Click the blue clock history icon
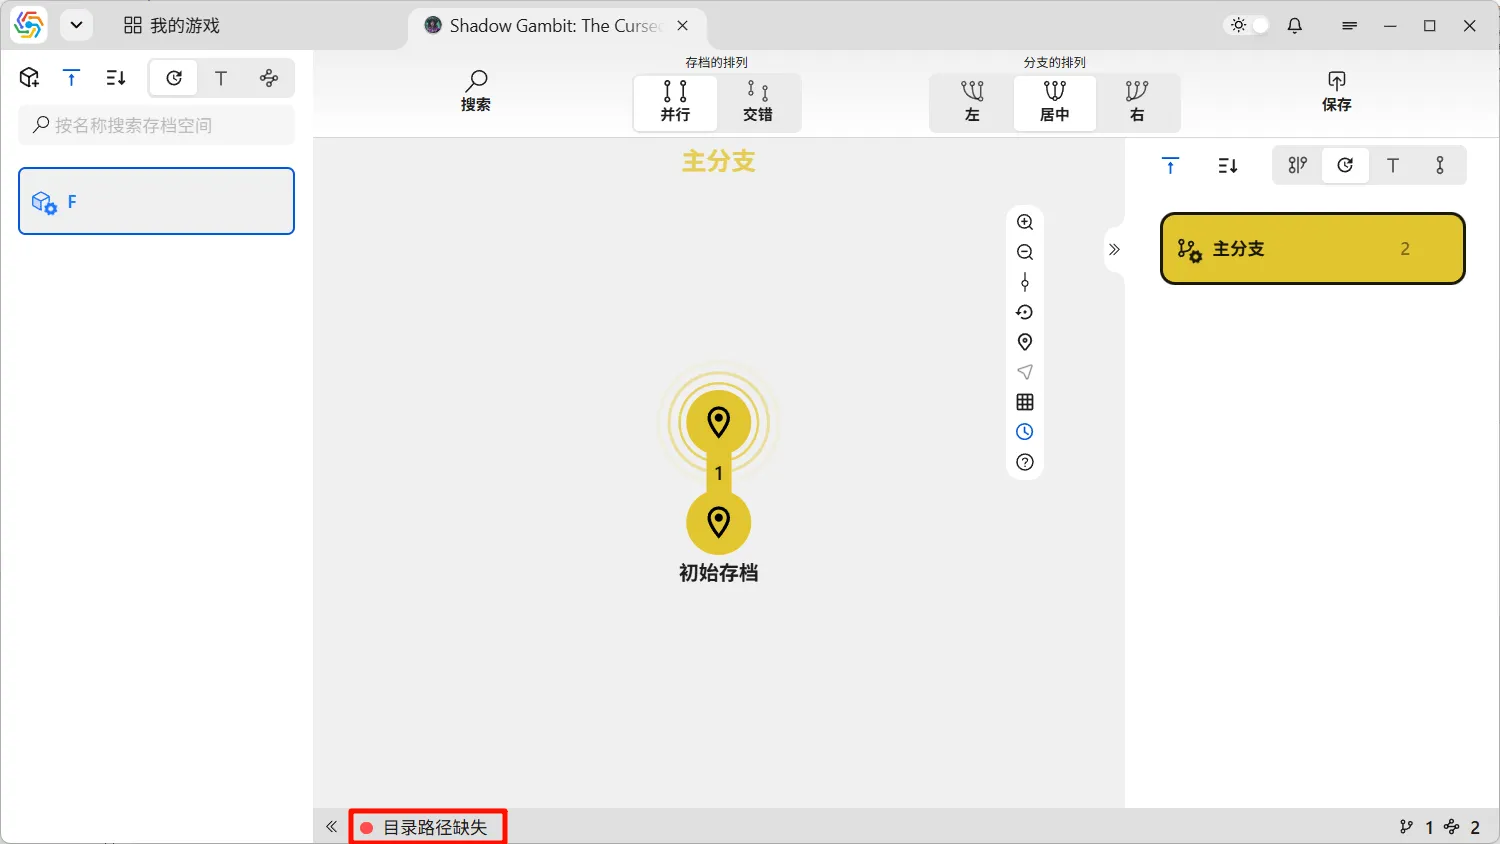1500x844 pixels. 1024,432
